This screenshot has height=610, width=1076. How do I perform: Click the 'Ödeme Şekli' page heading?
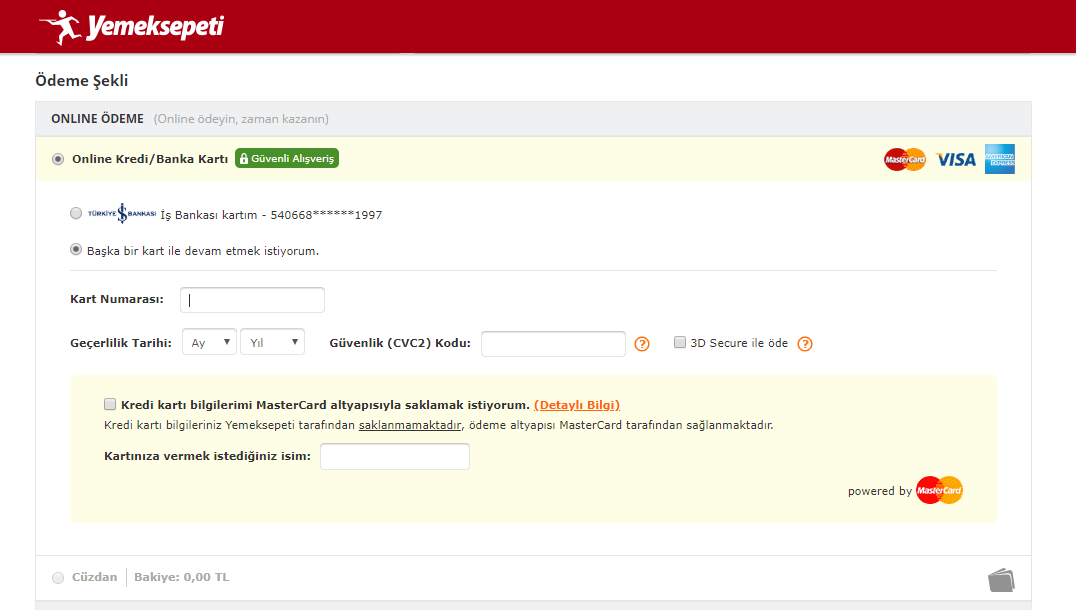(82, 80)
